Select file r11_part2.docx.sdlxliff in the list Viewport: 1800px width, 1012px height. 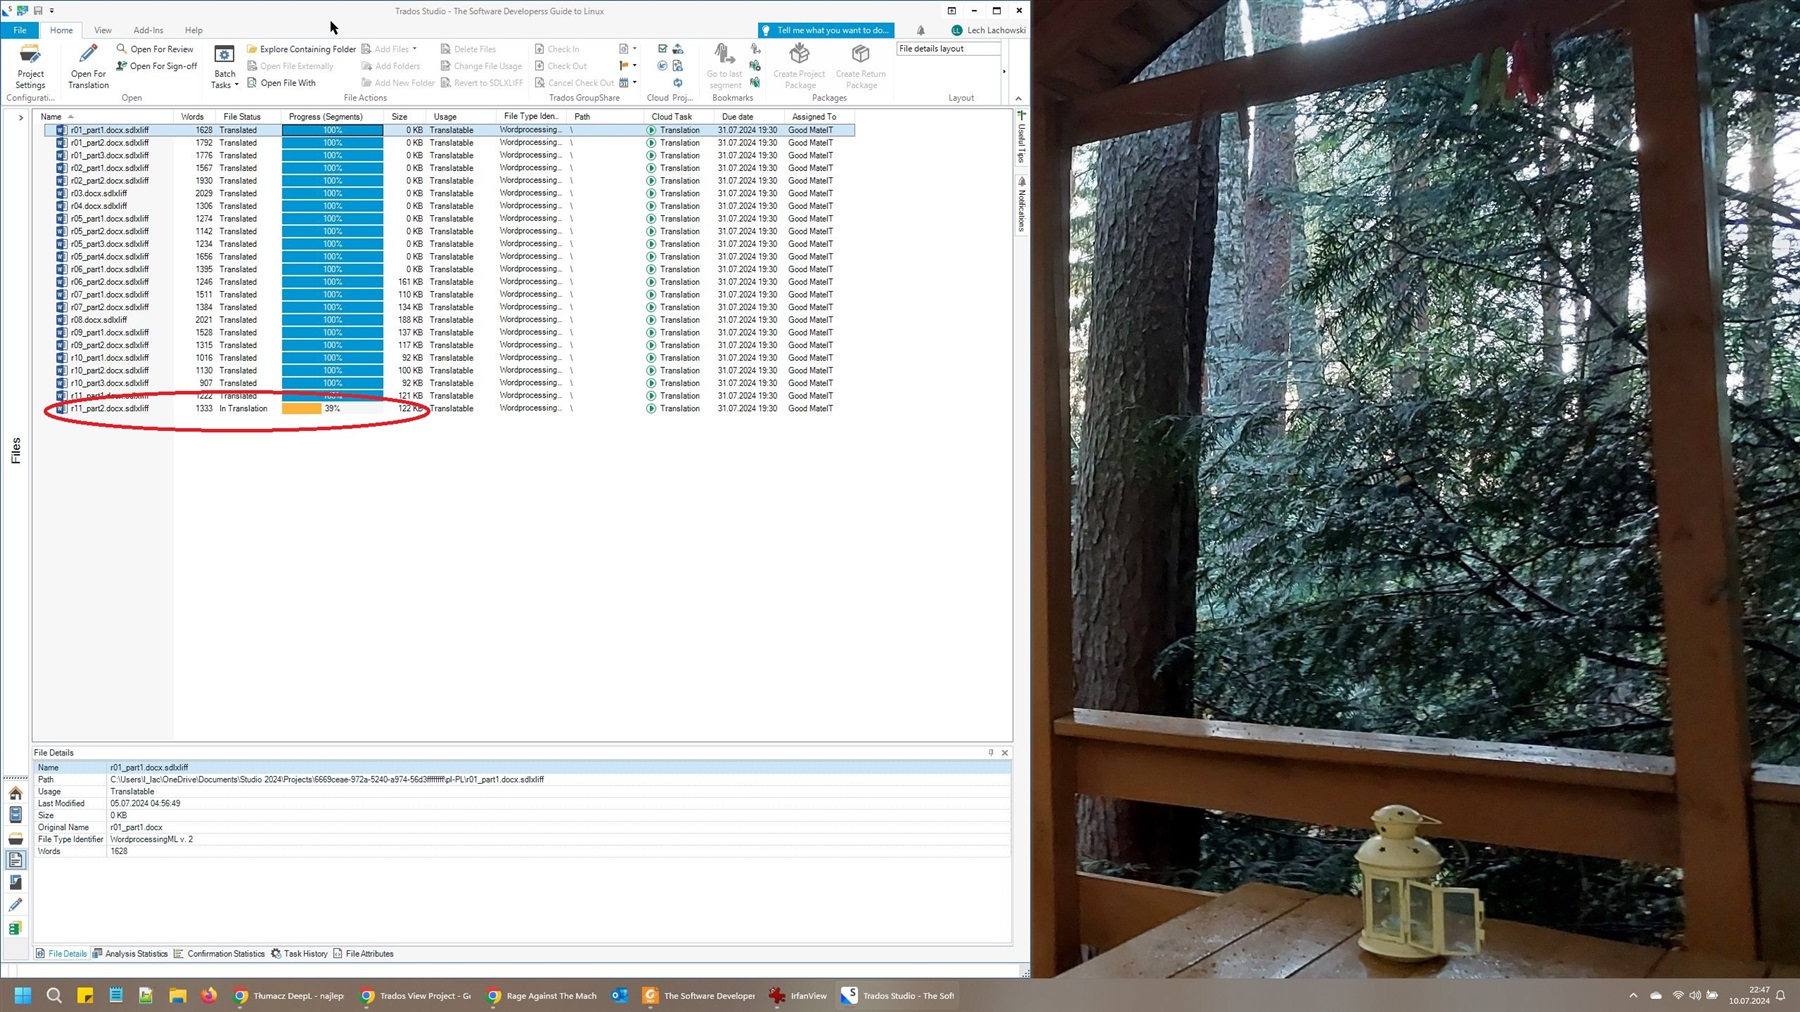point(110,408)
